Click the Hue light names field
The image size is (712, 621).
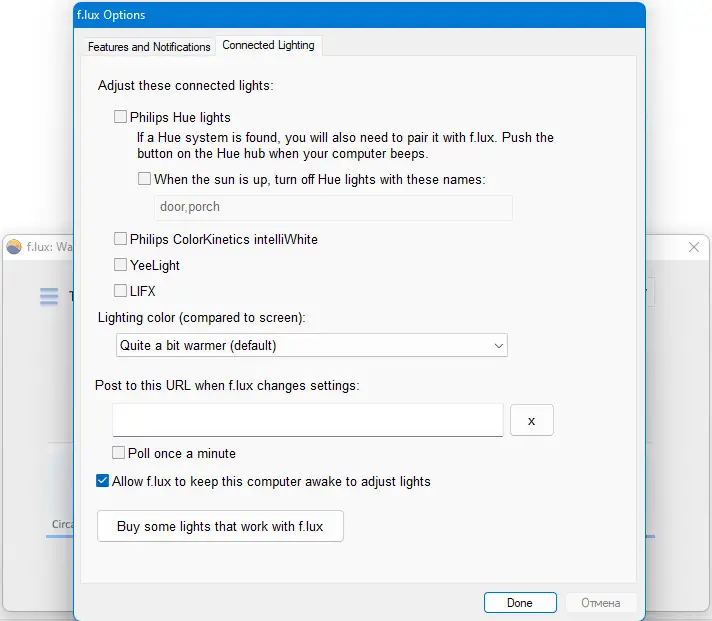(332, 207)
